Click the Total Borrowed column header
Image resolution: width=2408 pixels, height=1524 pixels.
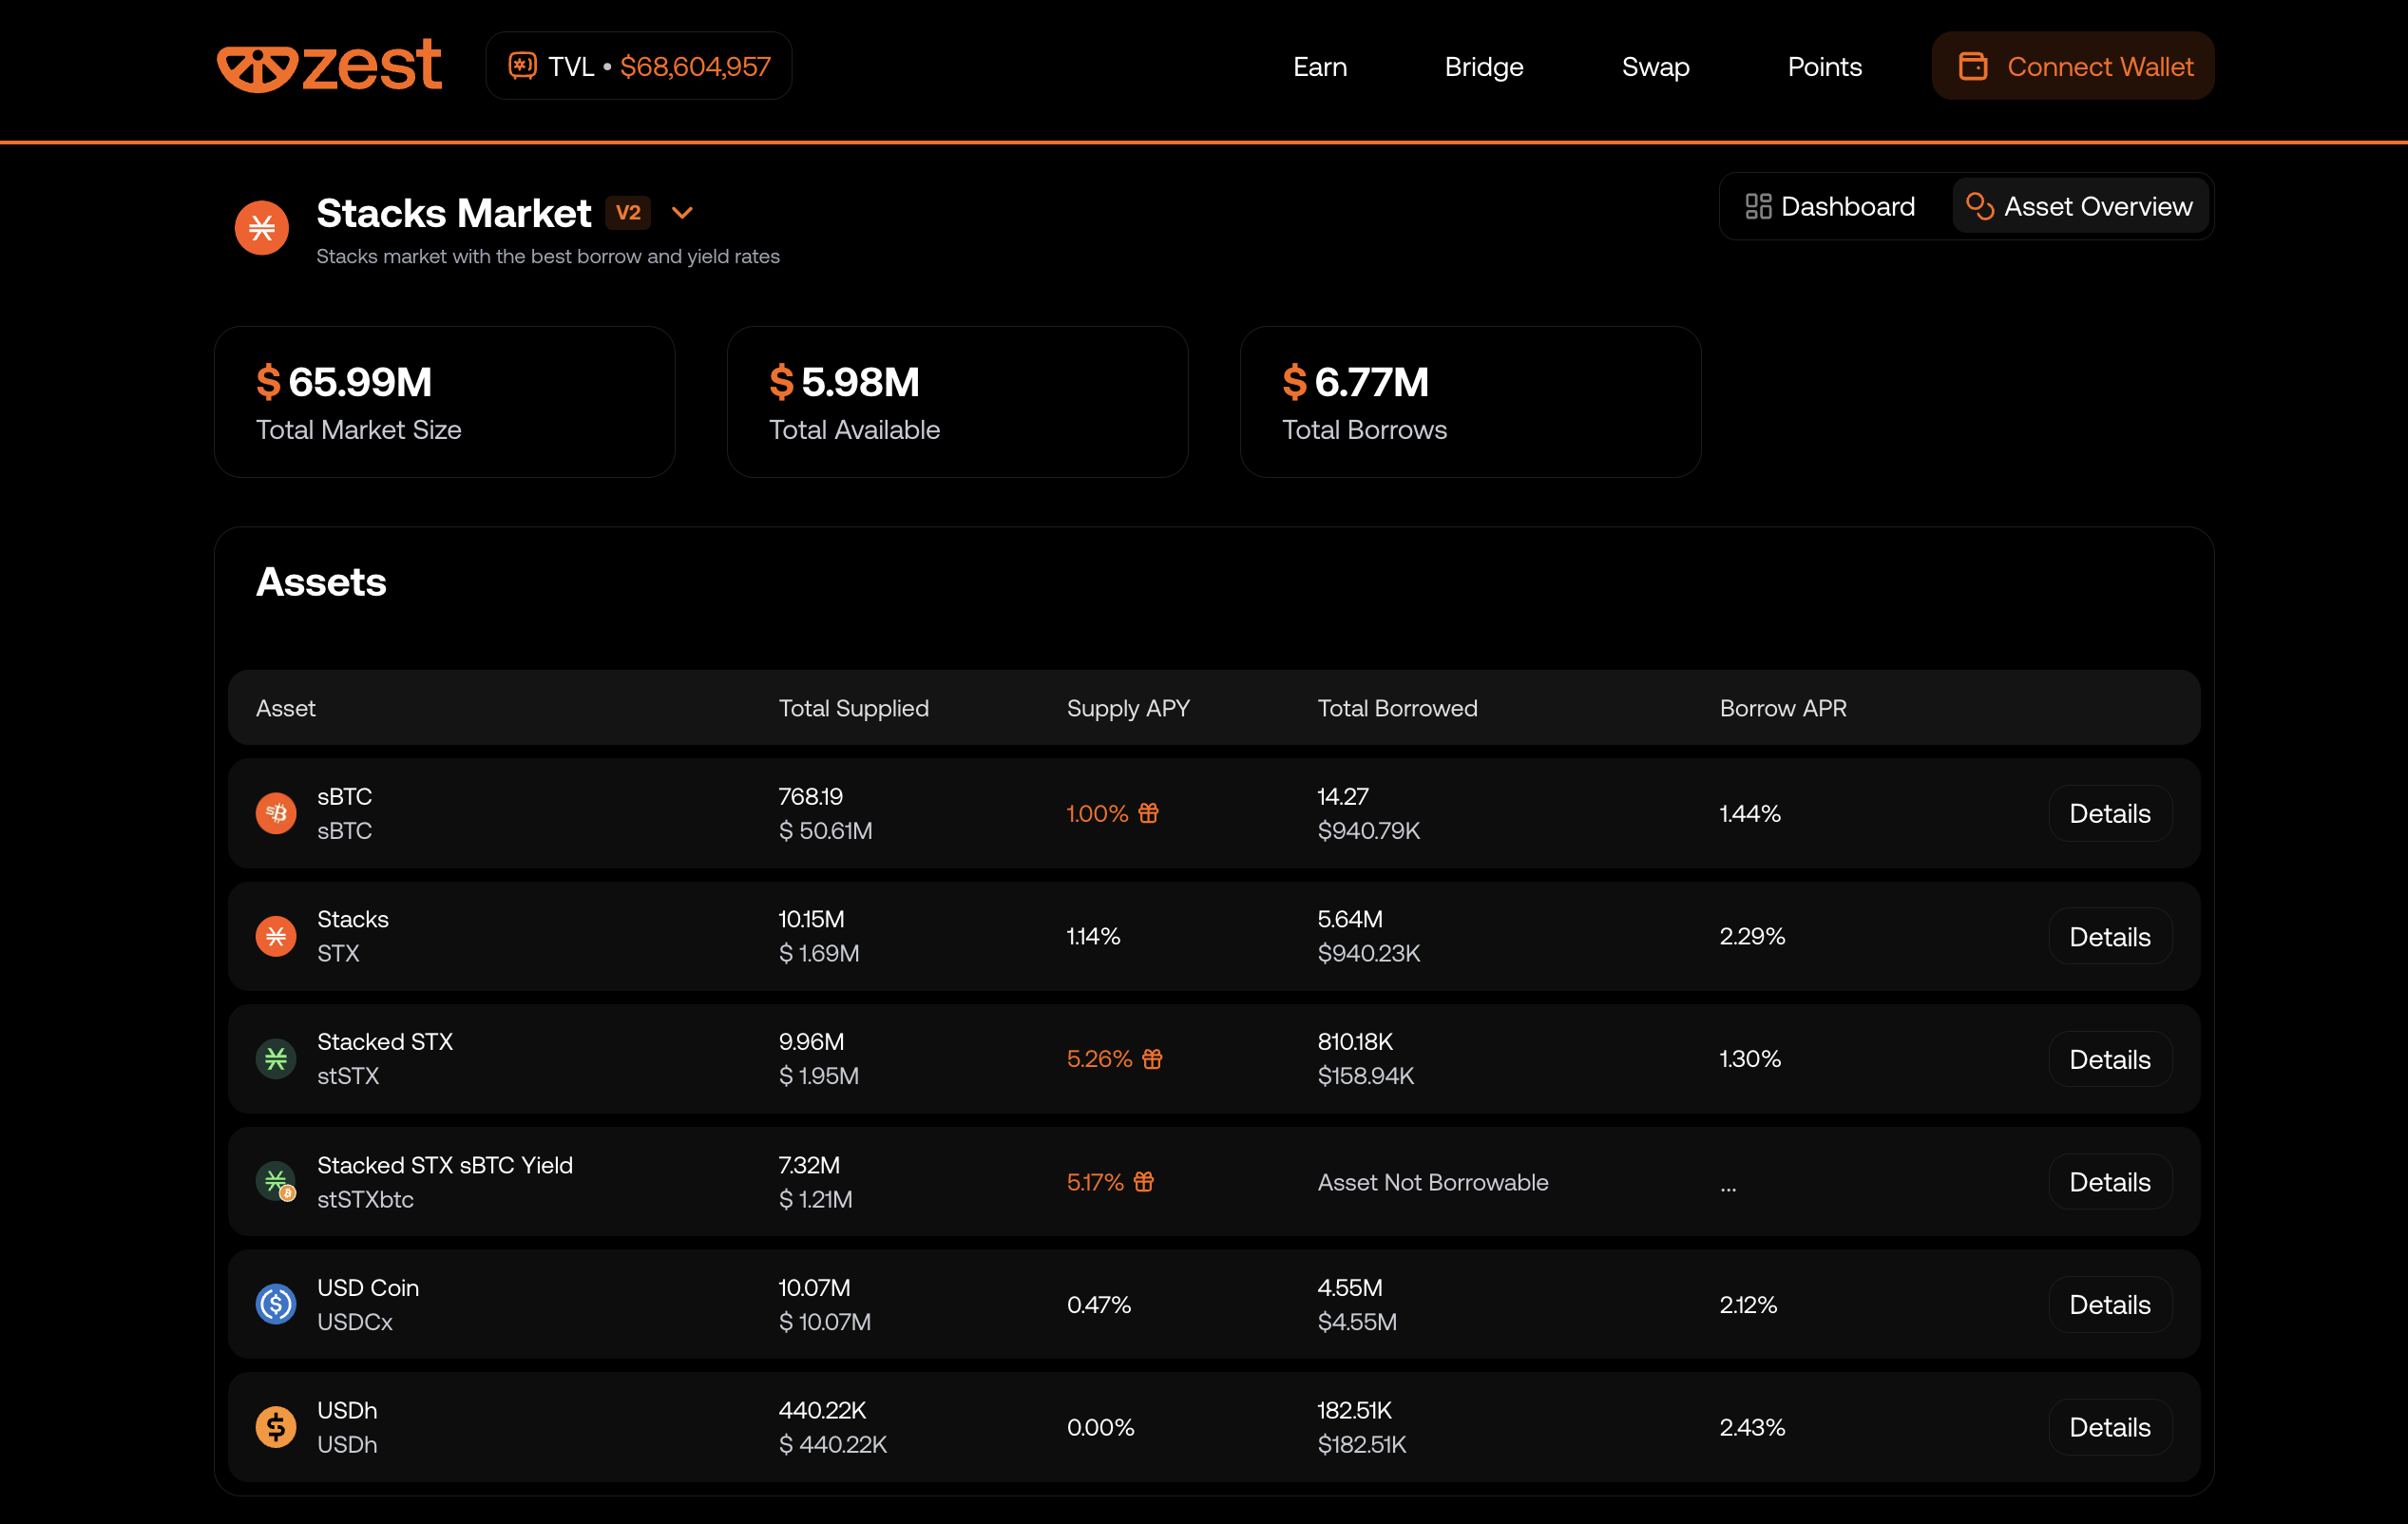1397,708
